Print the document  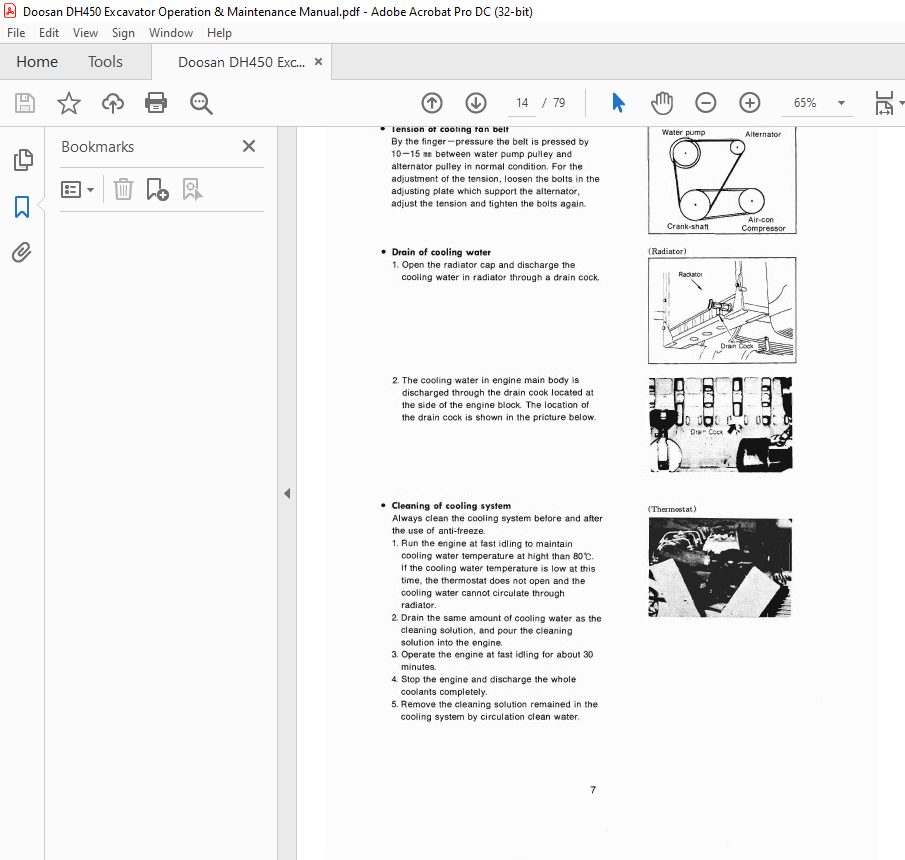pos(156,103)
